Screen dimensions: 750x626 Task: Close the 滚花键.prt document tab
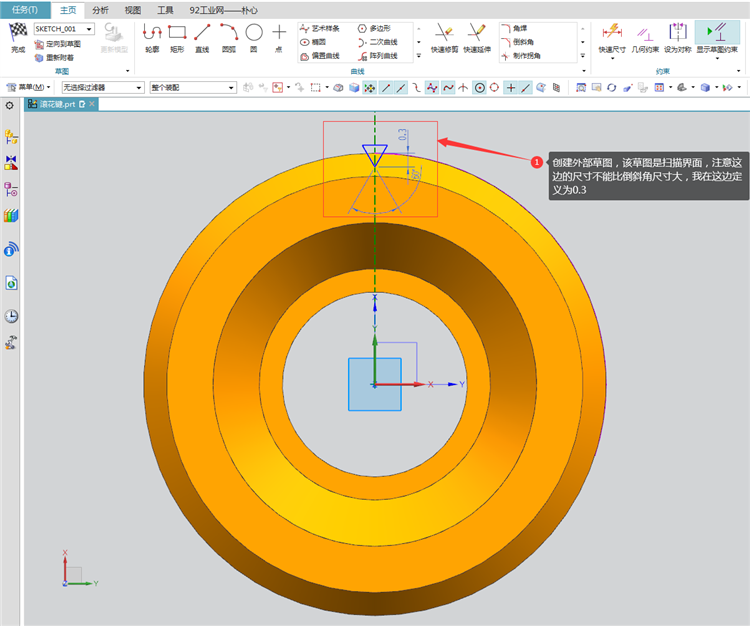tap(92, 104)
